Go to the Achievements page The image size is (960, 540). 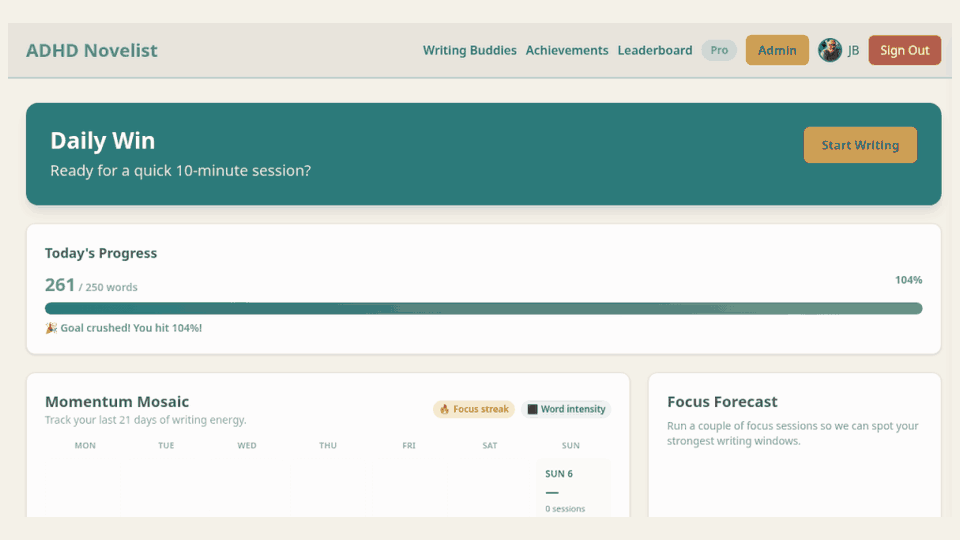567,50
